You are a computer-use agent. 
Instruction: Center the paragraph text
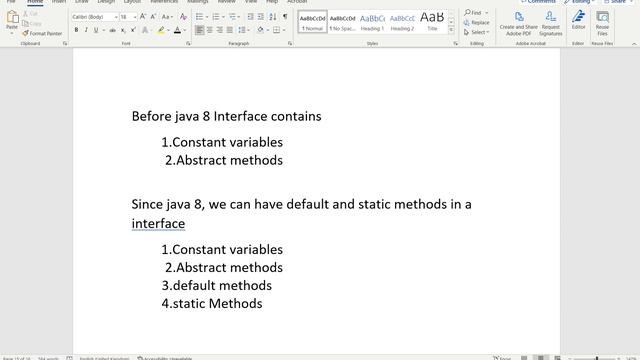click(x=209, y=30)
